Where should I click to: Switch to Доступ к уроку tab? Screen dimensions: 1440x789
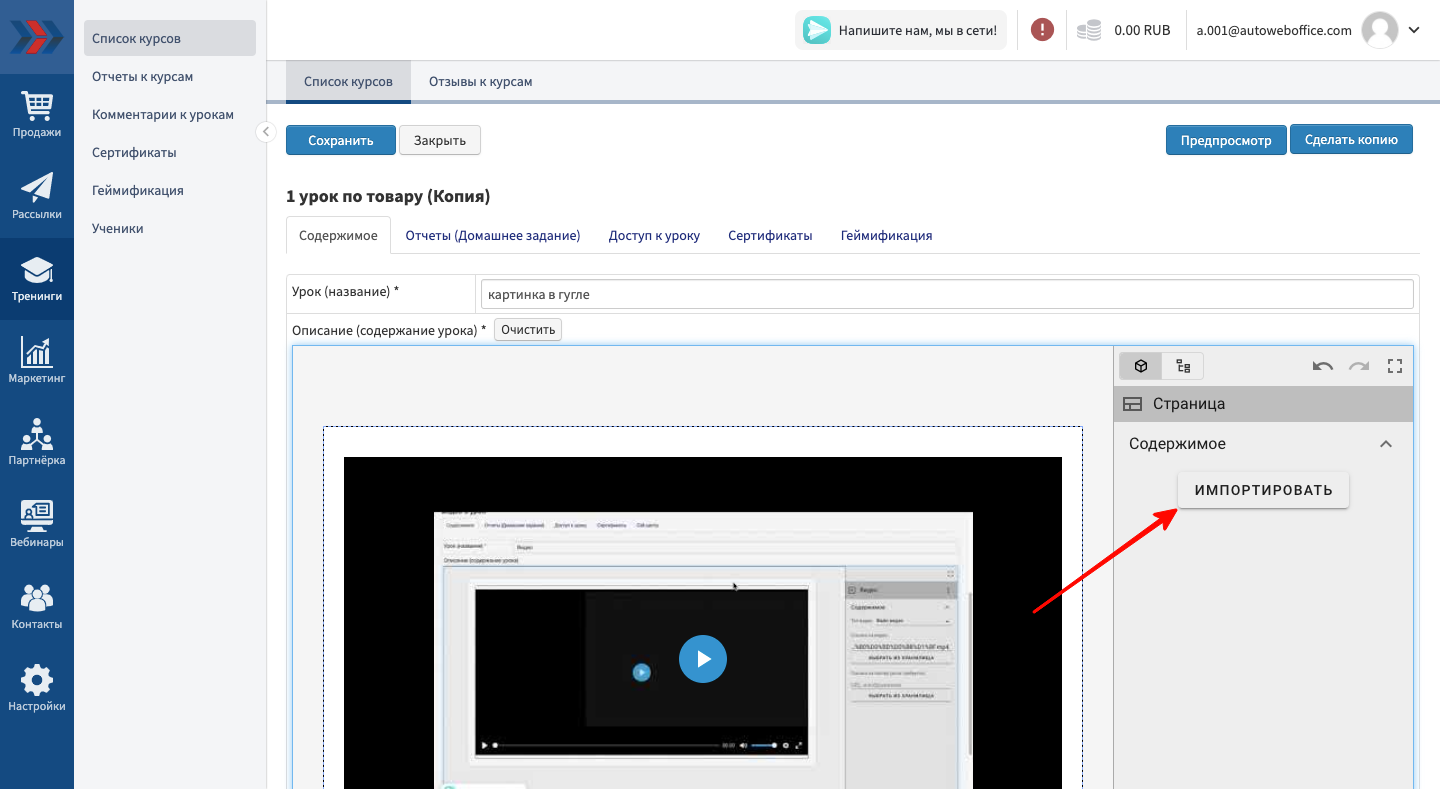[x=654, y=236]
